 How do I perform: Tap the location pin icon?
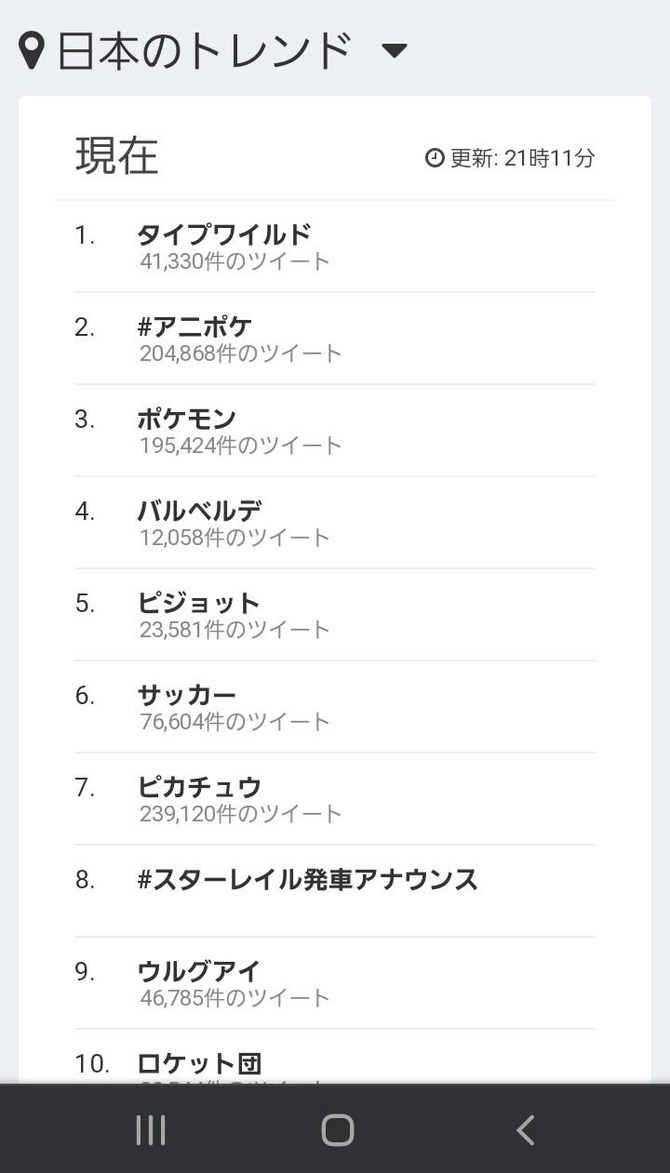tap(32, 51)
